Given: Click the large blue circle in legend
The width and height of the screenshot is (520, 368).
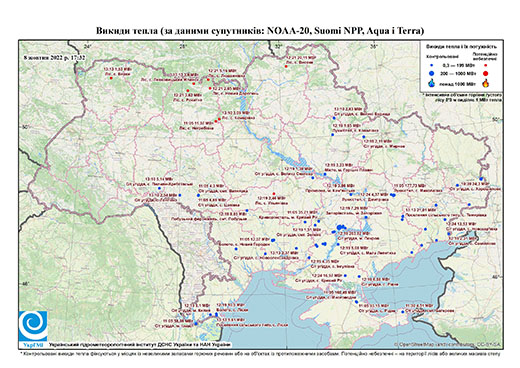Looking at the screenshot, I should tap(432, 73).
